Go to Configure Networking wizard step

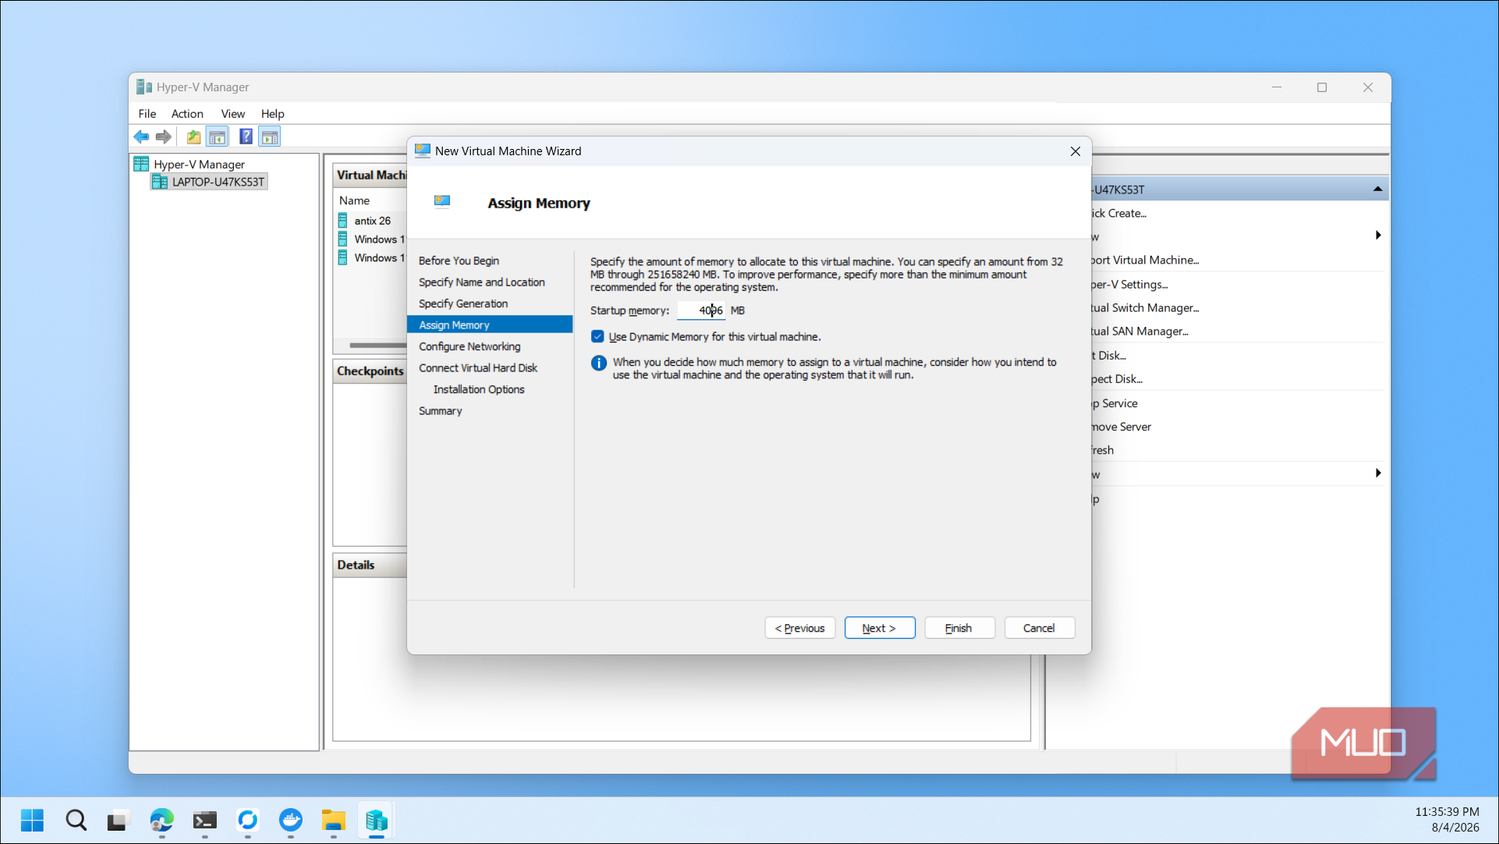470,347
